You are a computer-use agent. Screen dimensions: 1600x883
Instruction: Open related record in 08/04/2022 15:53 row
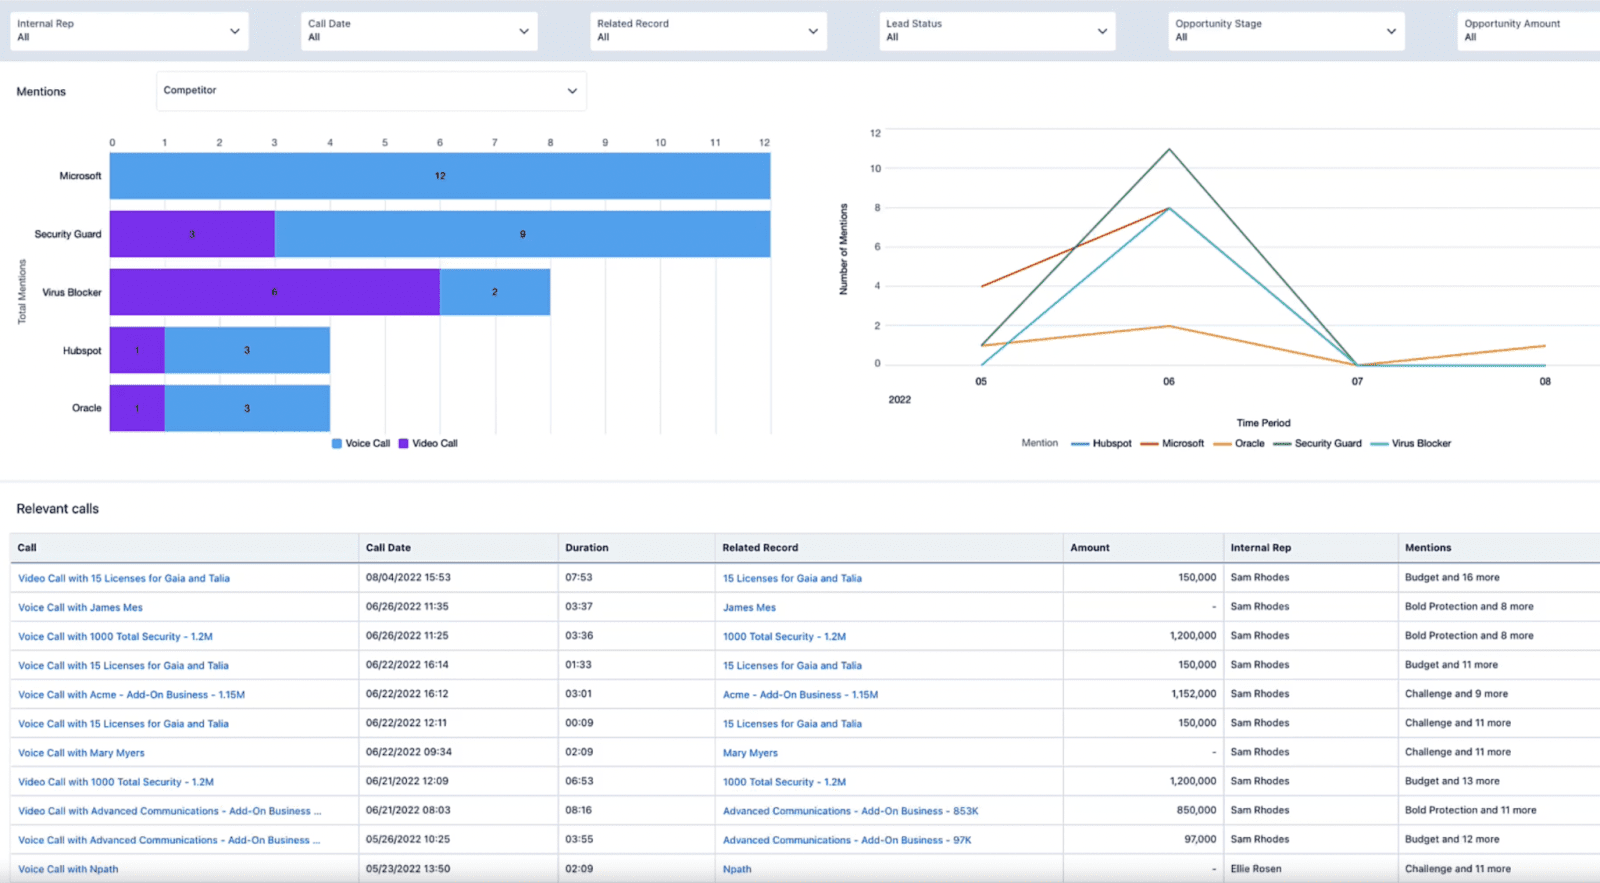pos(792,578)
